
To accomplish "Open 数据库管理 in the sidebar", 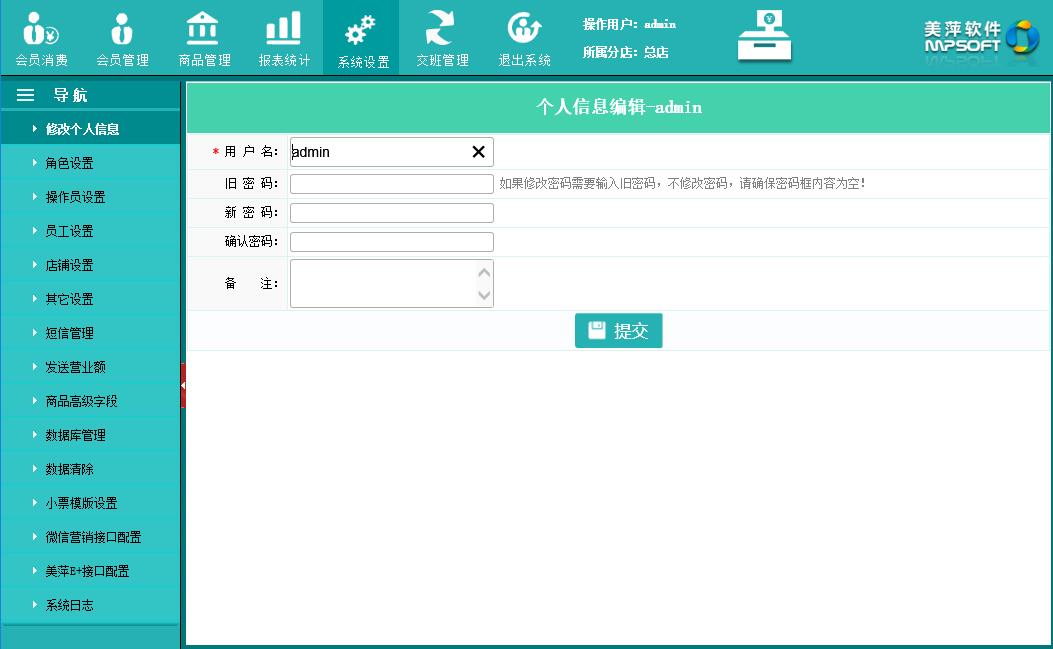I will pyautogui.click(x=75, y=435).
